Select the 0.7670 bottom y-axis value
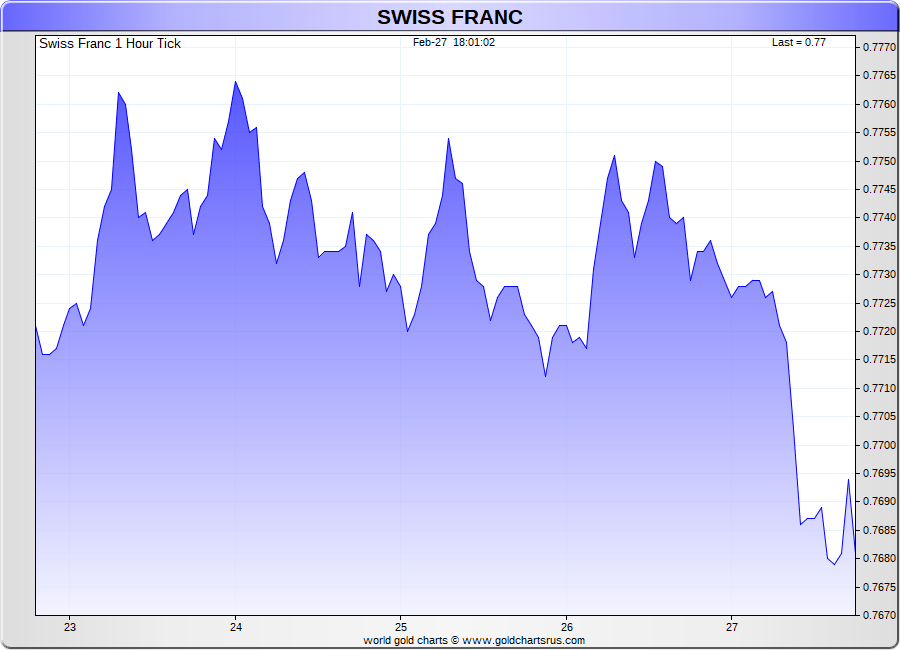Viewport: 900px width, 650px height. click(878, 615)
